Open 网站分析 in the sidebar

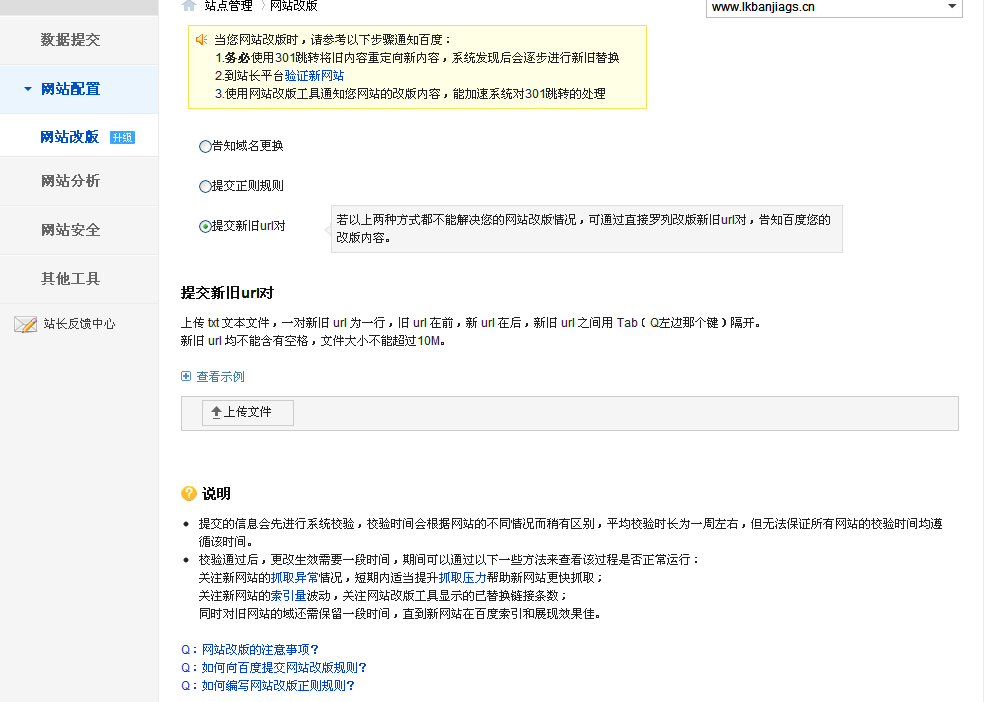[70, 181]
